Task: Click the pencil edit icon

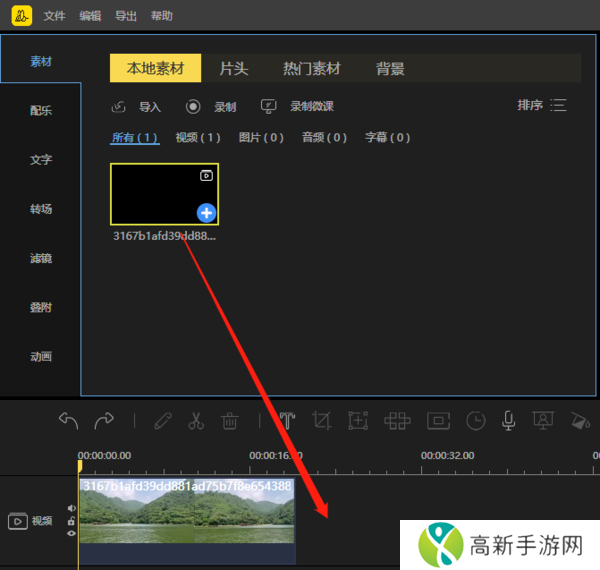Action: 162,421
